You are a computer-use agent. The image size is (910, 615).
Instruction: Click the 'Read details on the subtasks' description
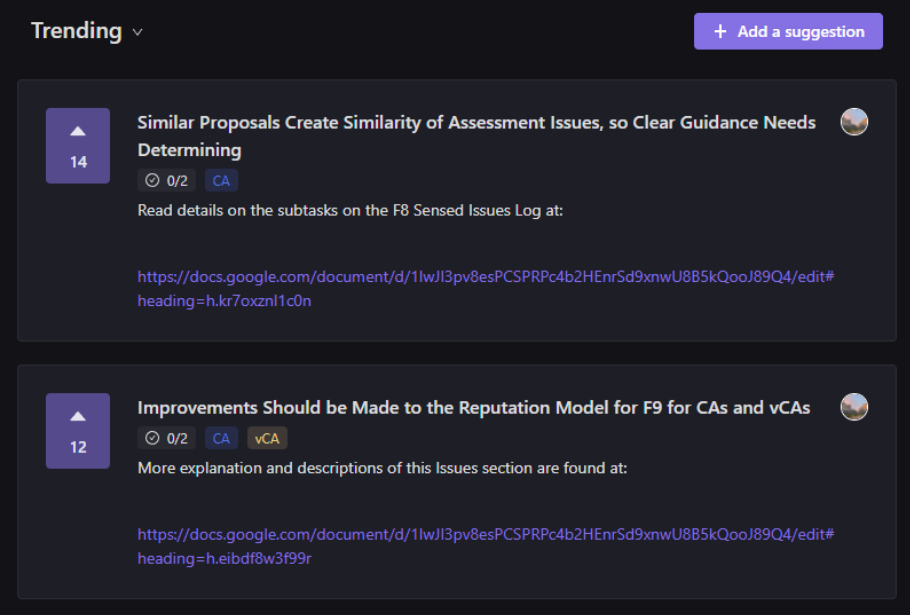point(350,211)
